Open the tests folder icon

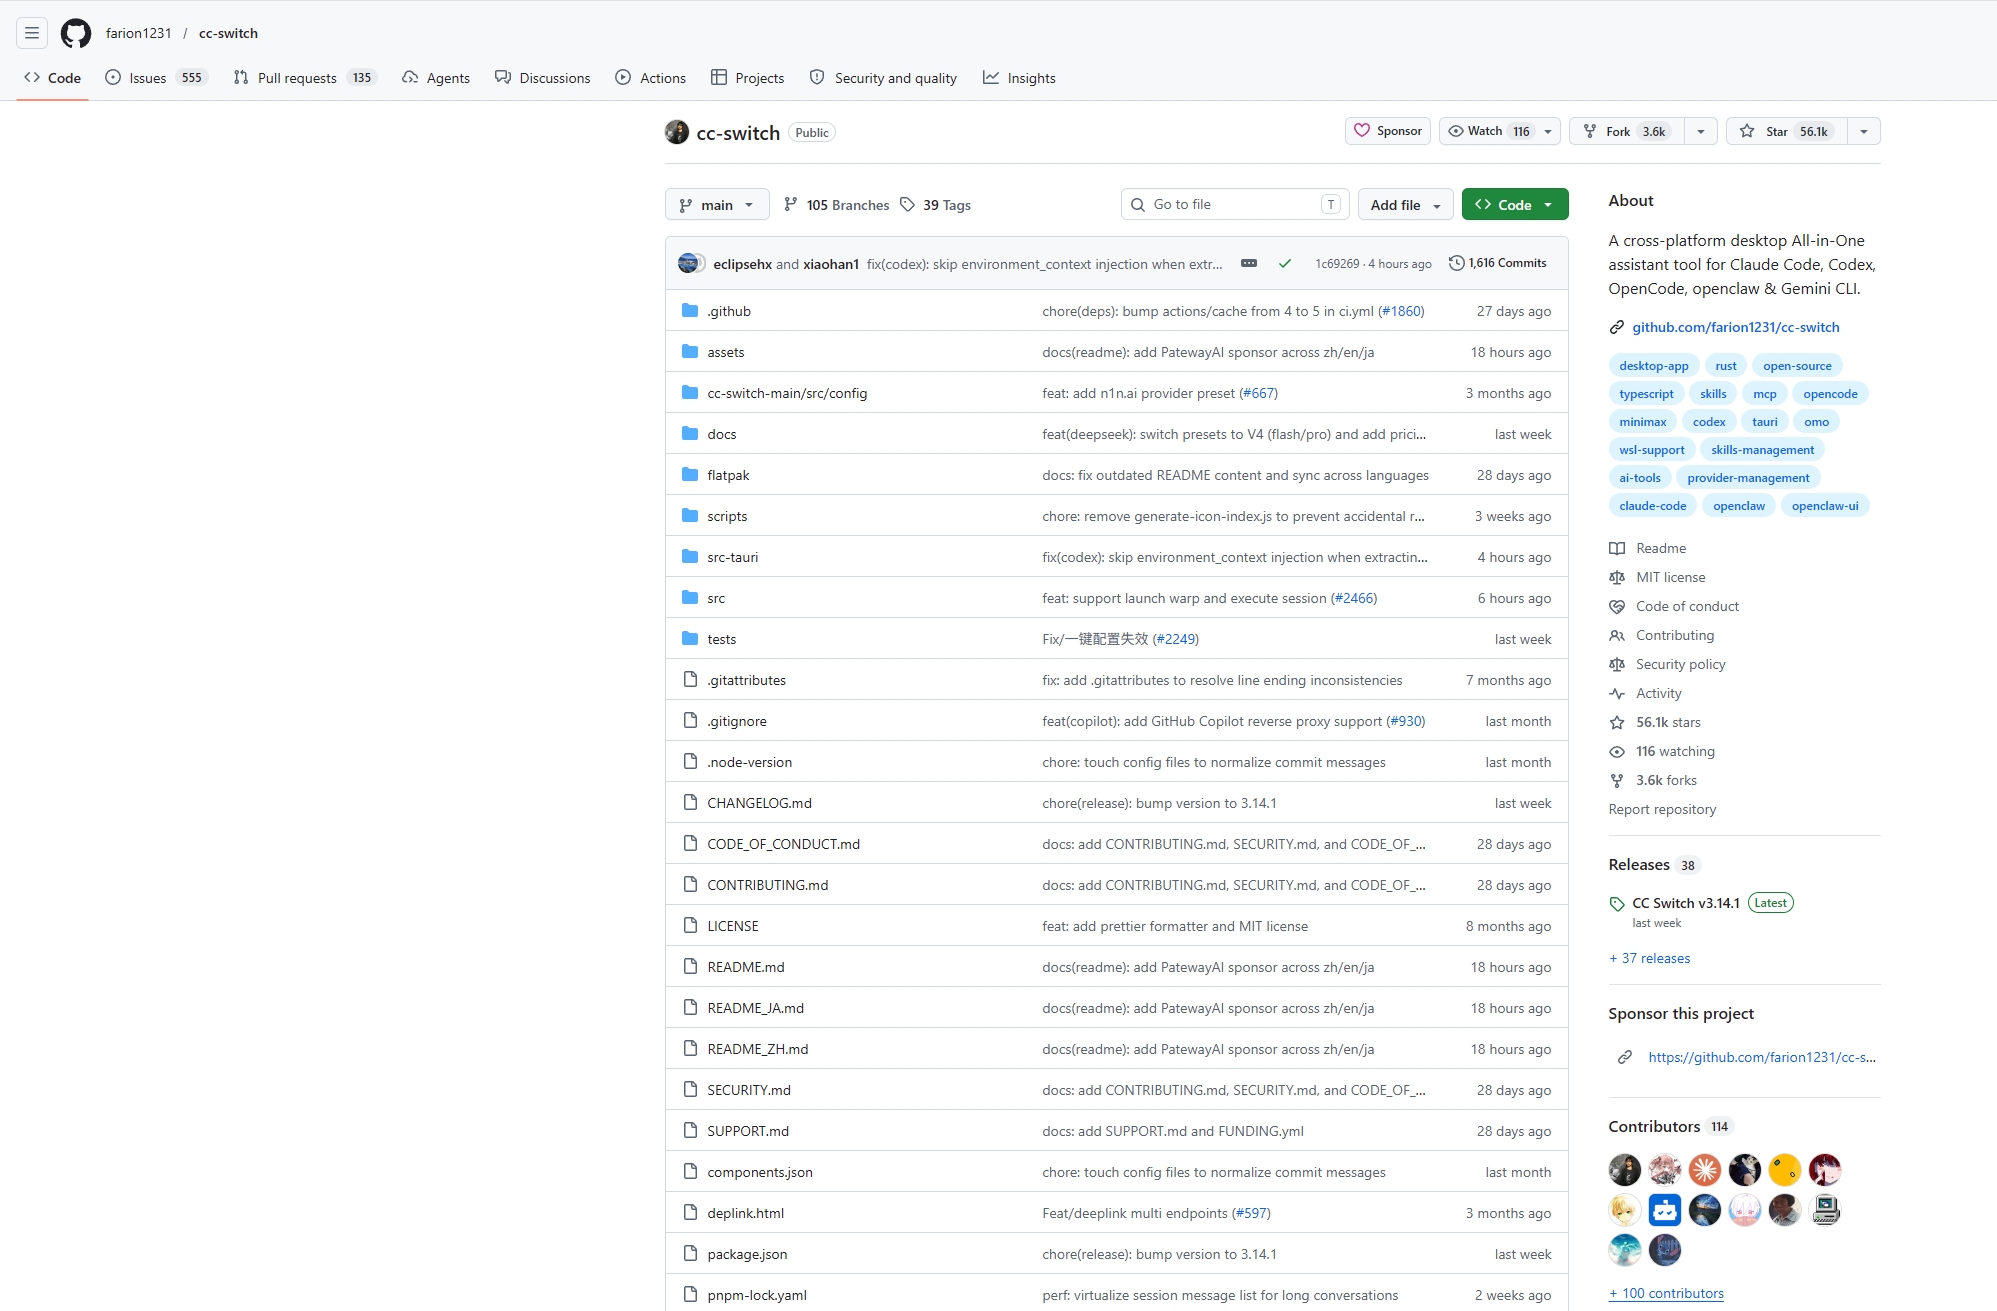[690, 639]
